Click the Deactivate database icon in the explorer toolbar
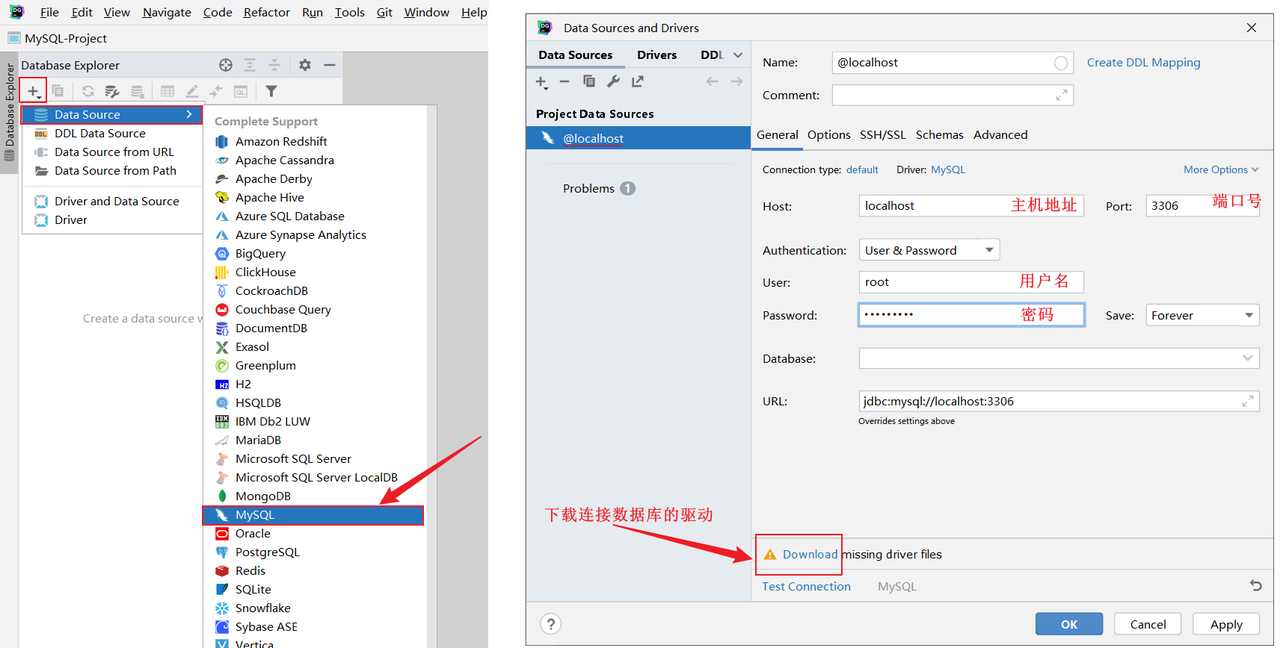The image size is (1280, 648). (x=137, y=91)
